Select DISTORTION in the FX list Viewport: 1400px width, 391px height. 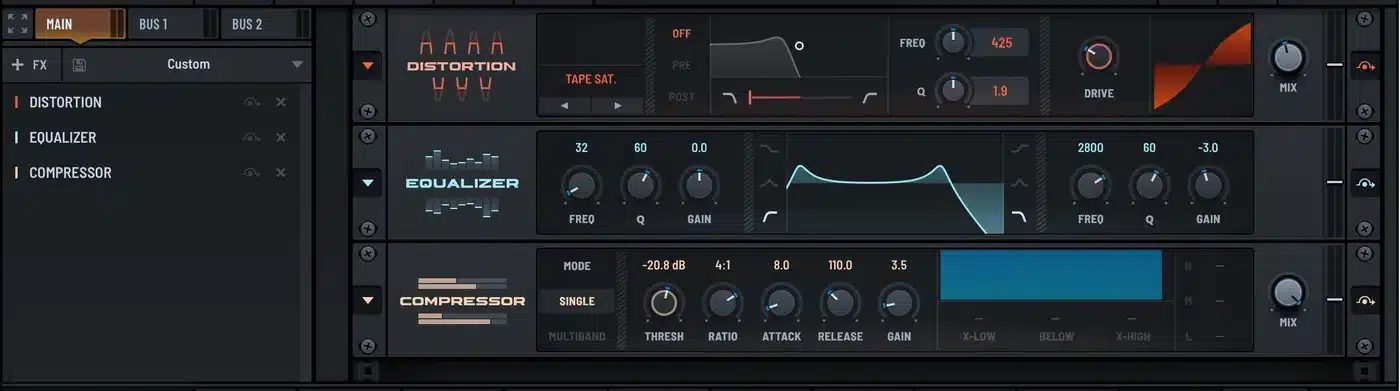[65, 103]
